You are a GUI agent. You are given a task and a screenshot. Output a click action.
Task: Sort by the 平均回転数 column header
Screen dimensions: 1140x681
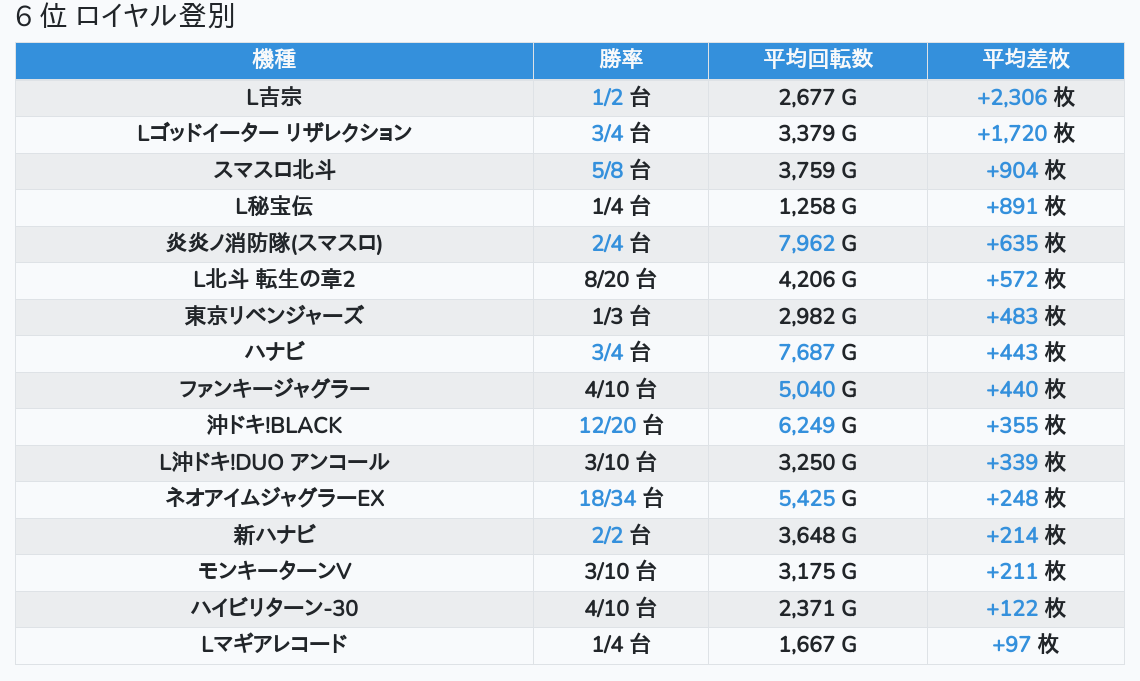point(817,60)
